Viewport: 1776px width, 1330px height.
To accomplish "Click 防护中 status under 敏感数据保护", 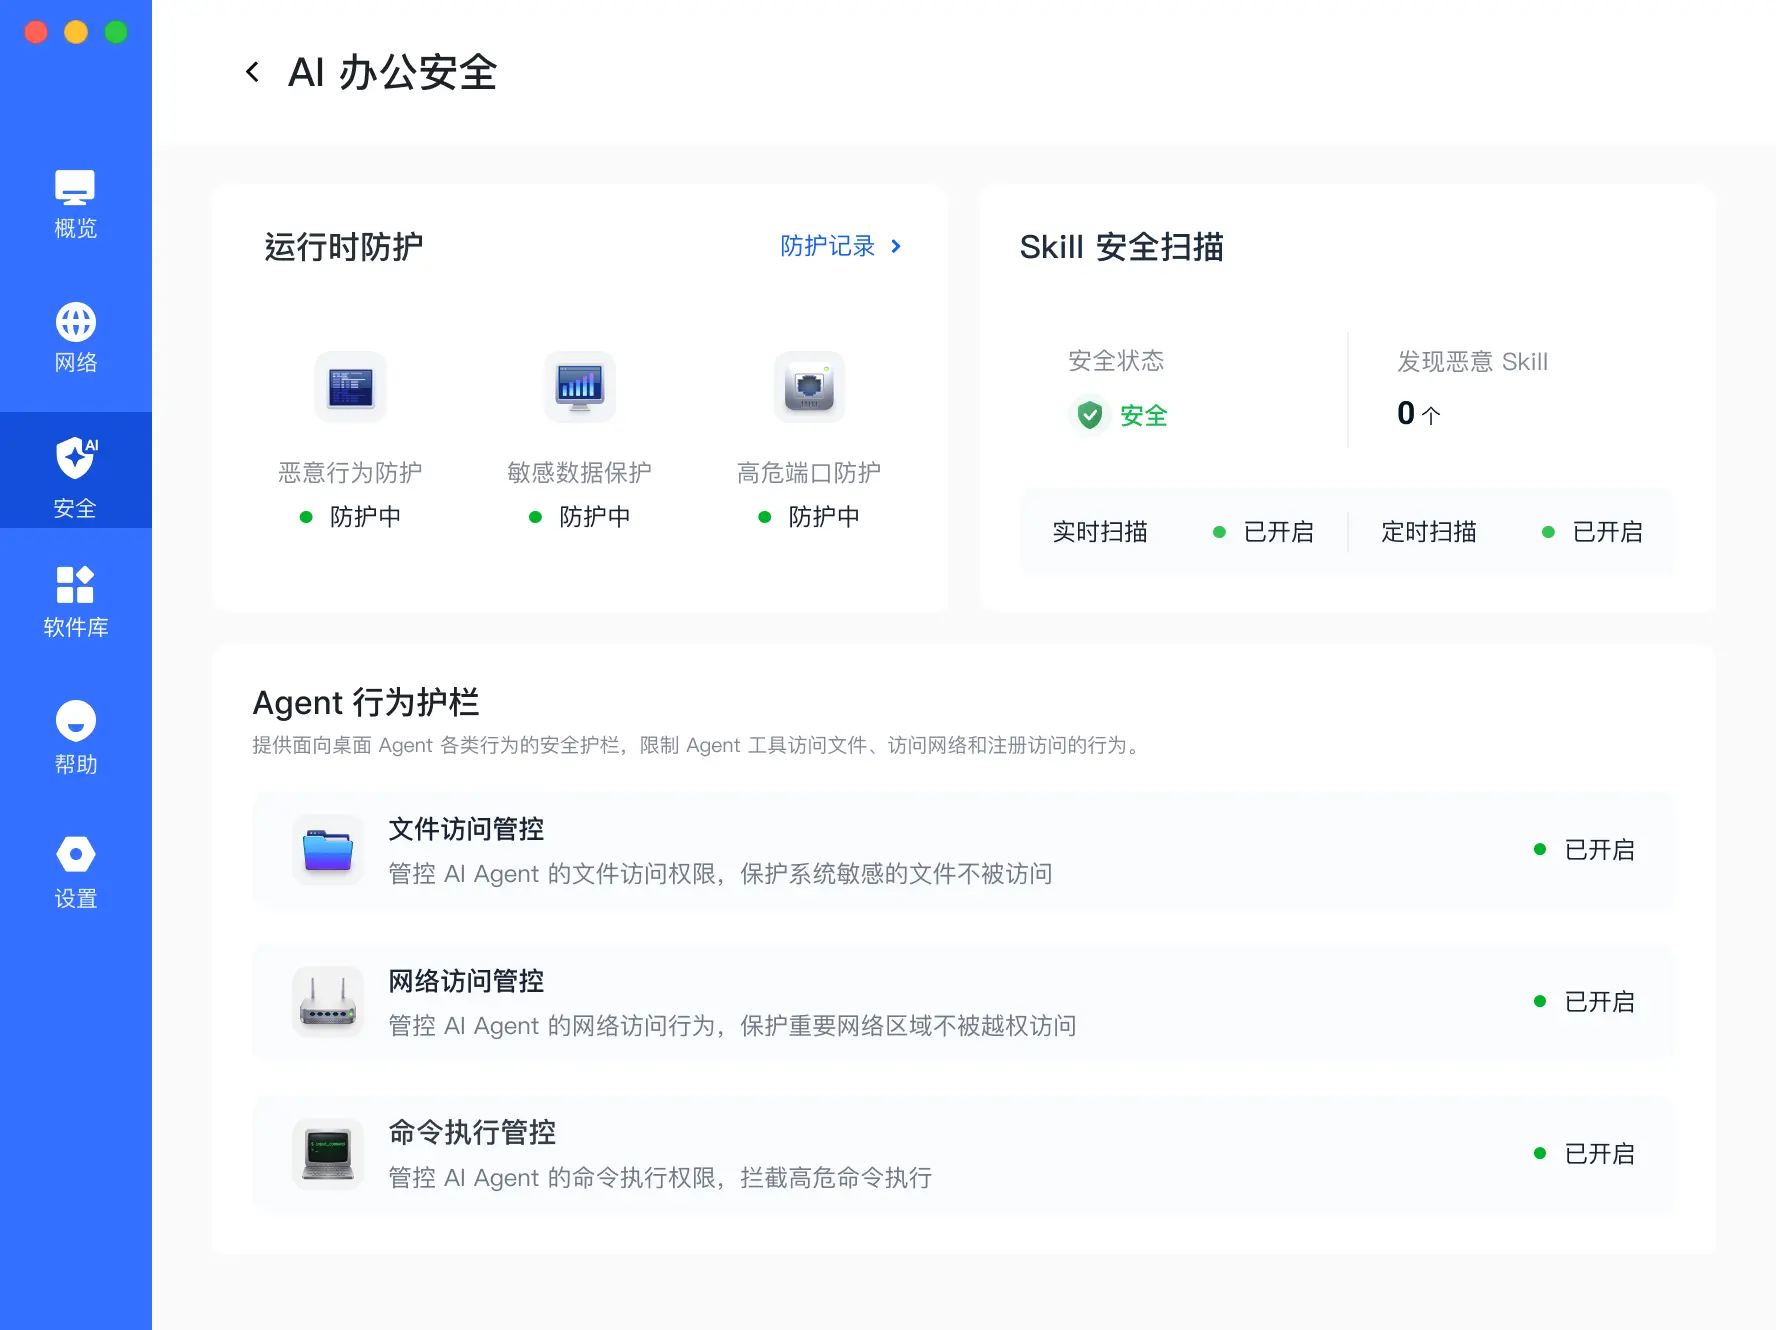I will (x=580, y=517).
